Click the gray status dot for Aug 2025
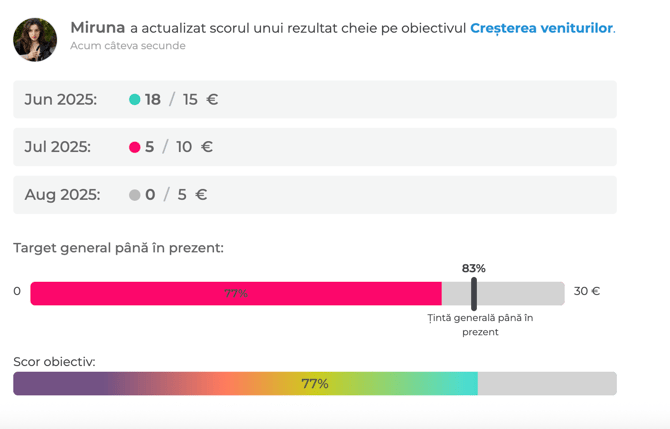Screen dimensions: 670x429 point(135,195)
